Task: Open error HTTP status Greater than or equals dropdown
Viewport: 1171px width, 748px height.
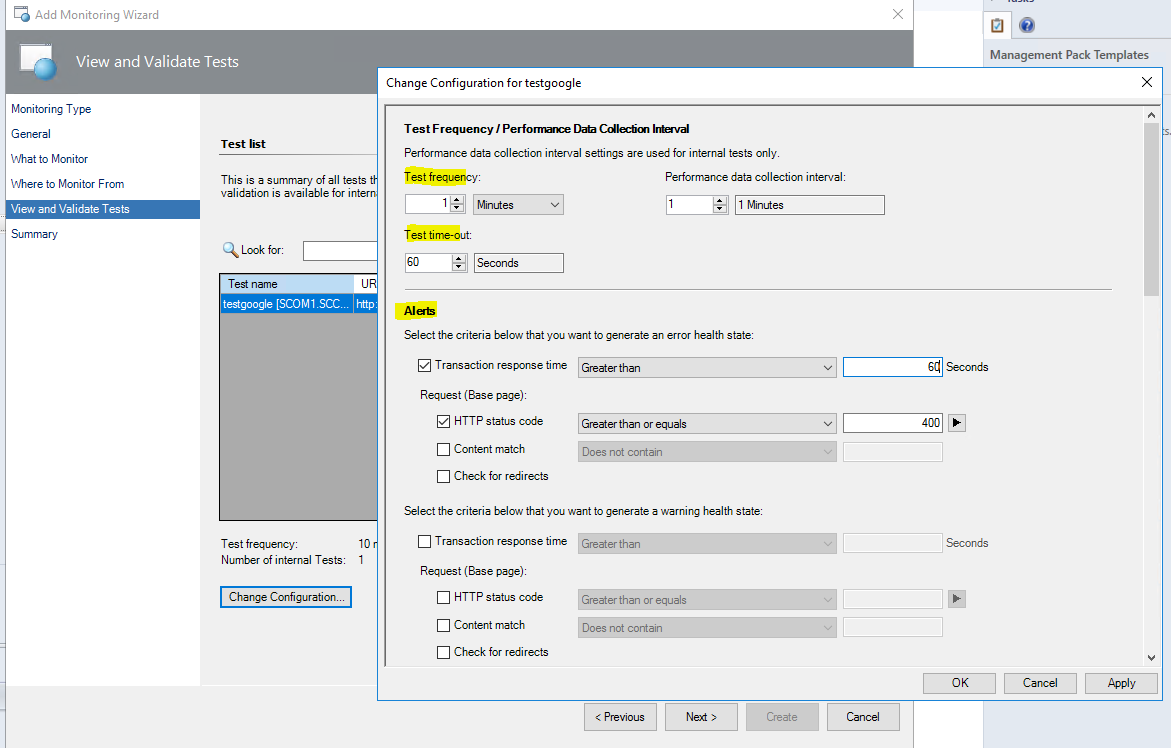Action: [x=707, y=423]
